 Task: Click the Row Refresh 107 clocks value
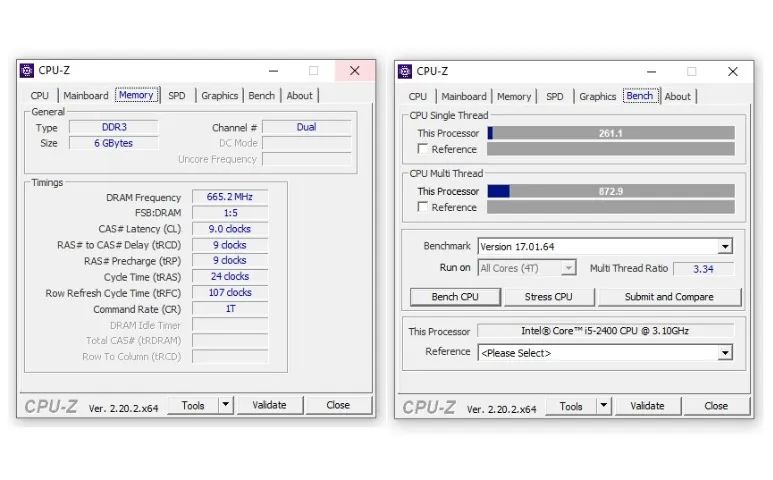pyautogui.click(x=230, y=292)
